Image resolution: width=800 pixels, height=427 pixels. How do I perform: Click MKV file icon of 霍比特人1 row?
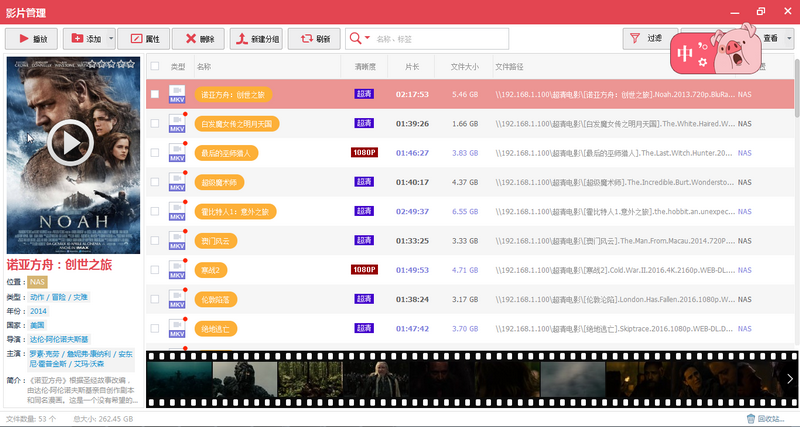click(177, 211)
